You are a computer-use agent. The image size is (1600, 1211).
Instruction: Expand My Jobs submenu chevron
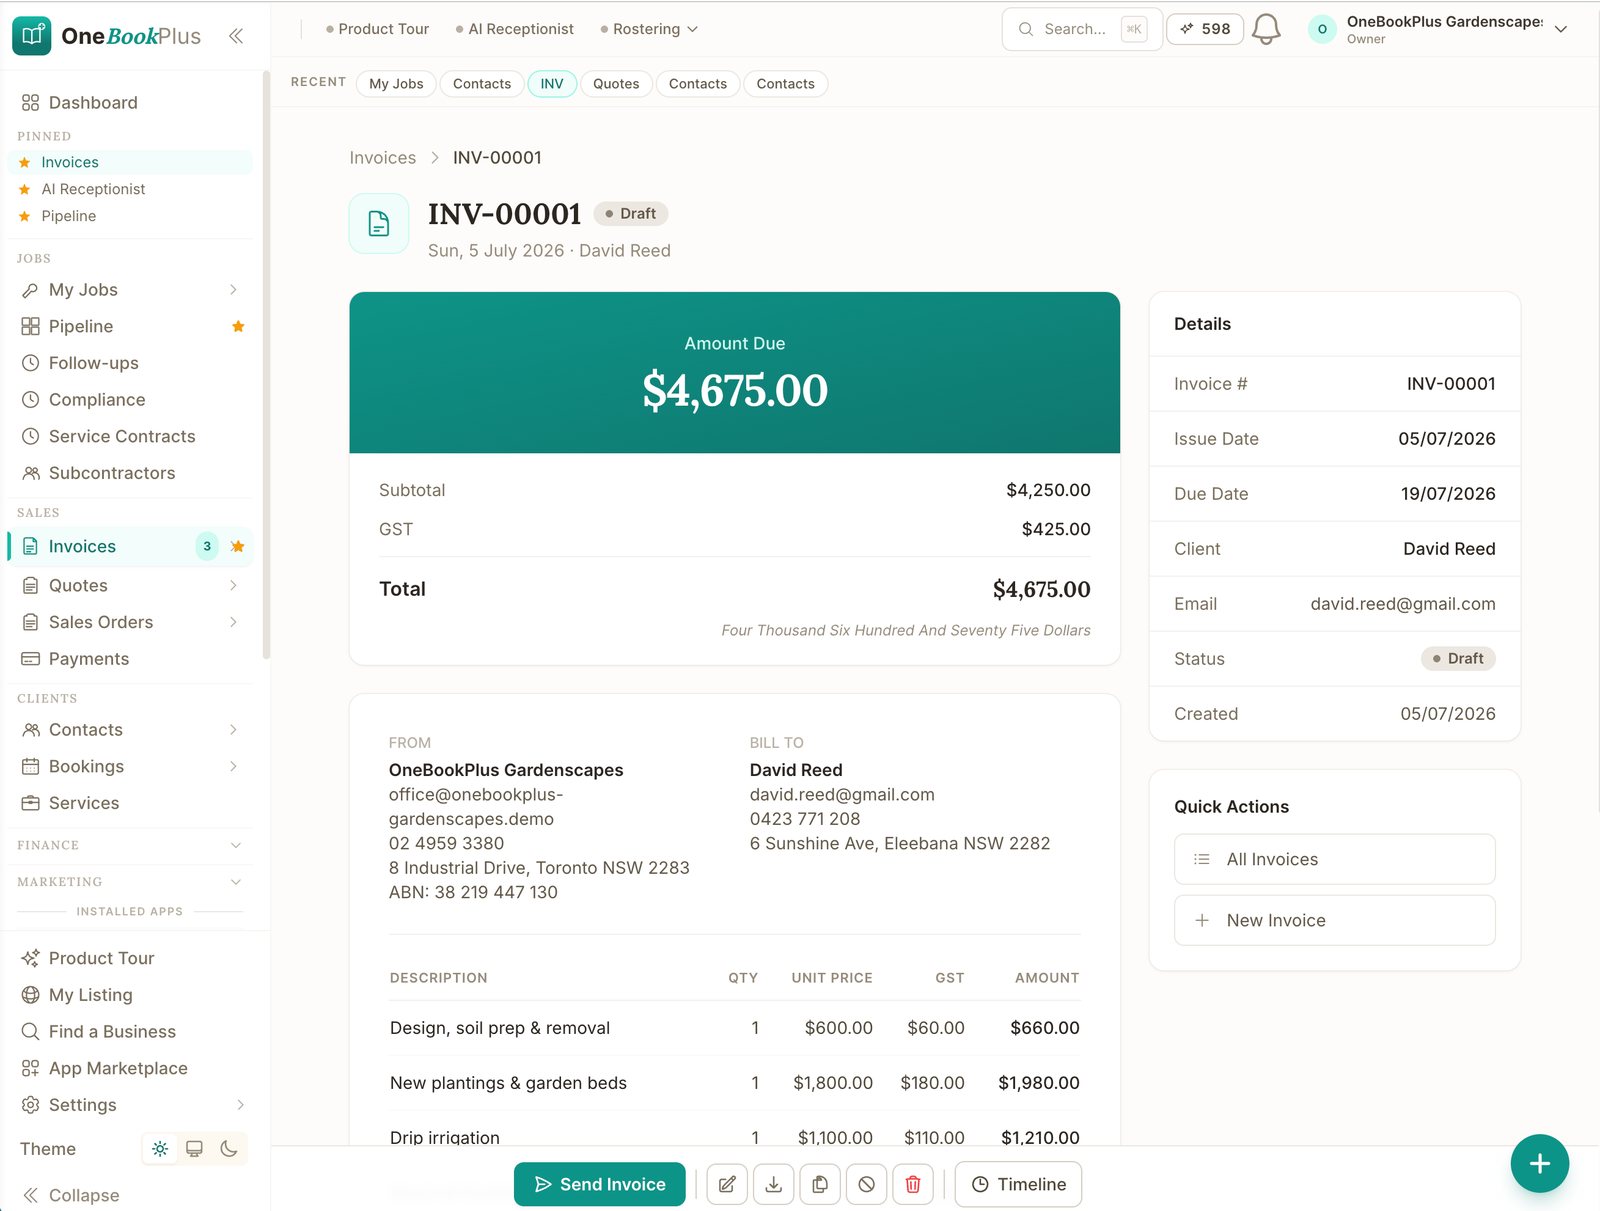[x=233, y=290]
